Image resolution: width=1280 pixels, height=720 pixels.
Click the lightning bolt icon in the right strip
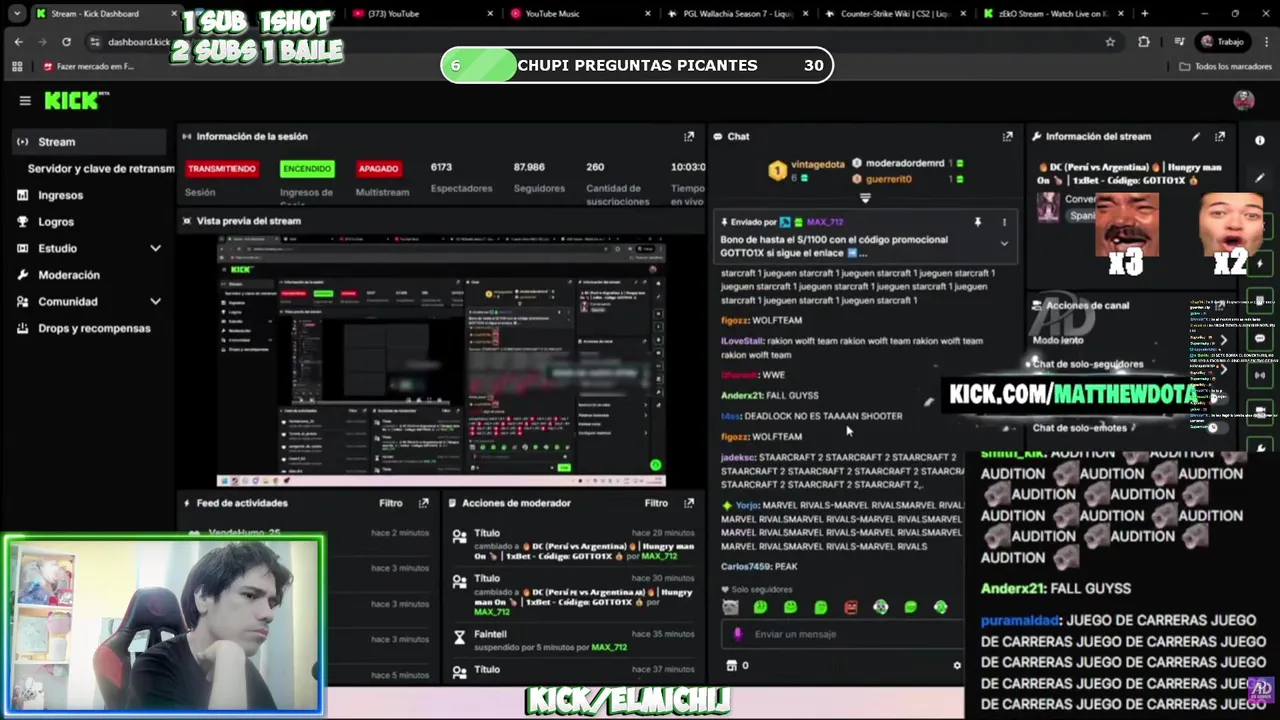coord(1259,263)
